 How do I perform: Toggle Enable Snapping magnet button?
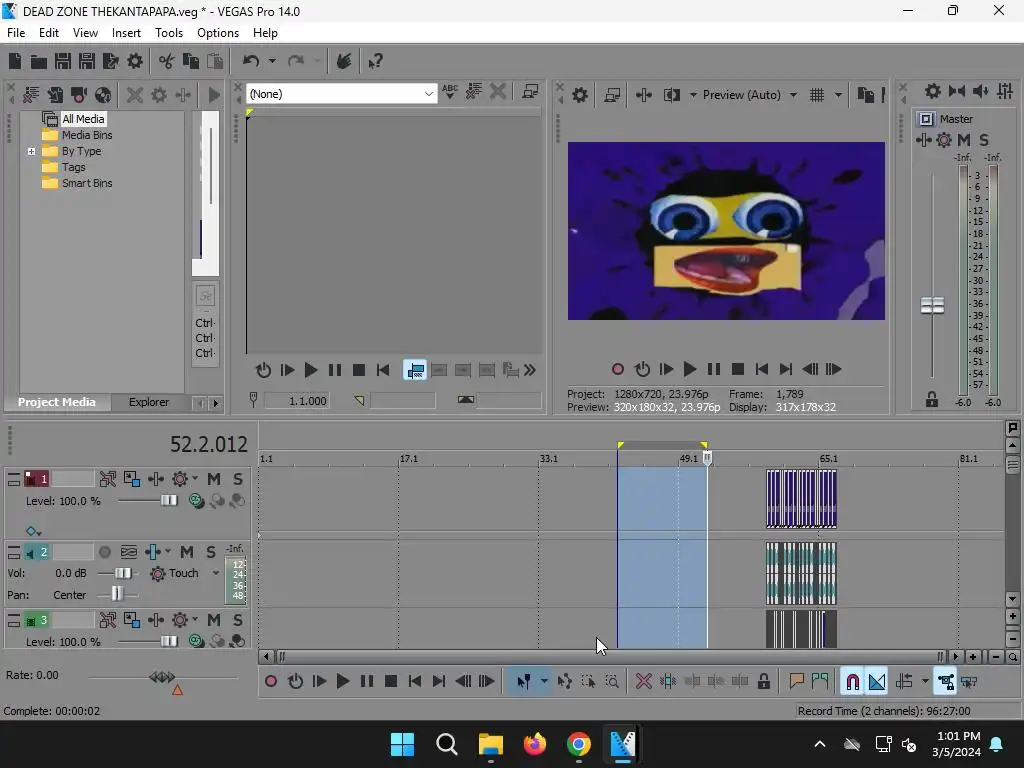(852, 682)
